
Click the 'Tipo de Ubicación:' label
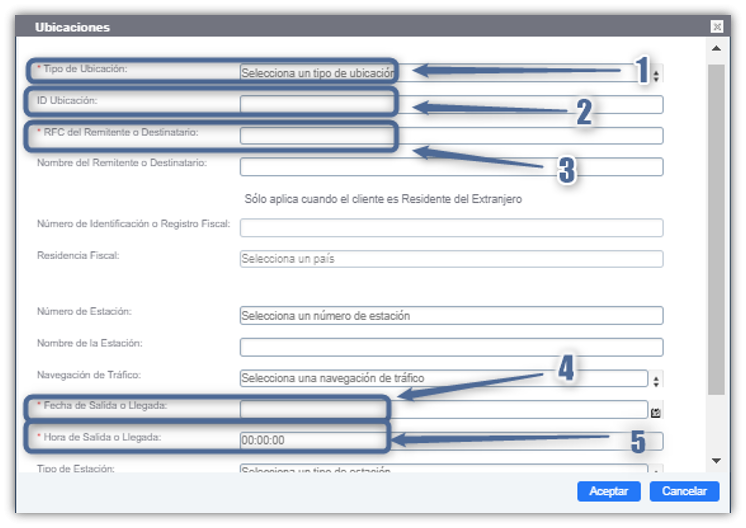(x=86, y=68)
